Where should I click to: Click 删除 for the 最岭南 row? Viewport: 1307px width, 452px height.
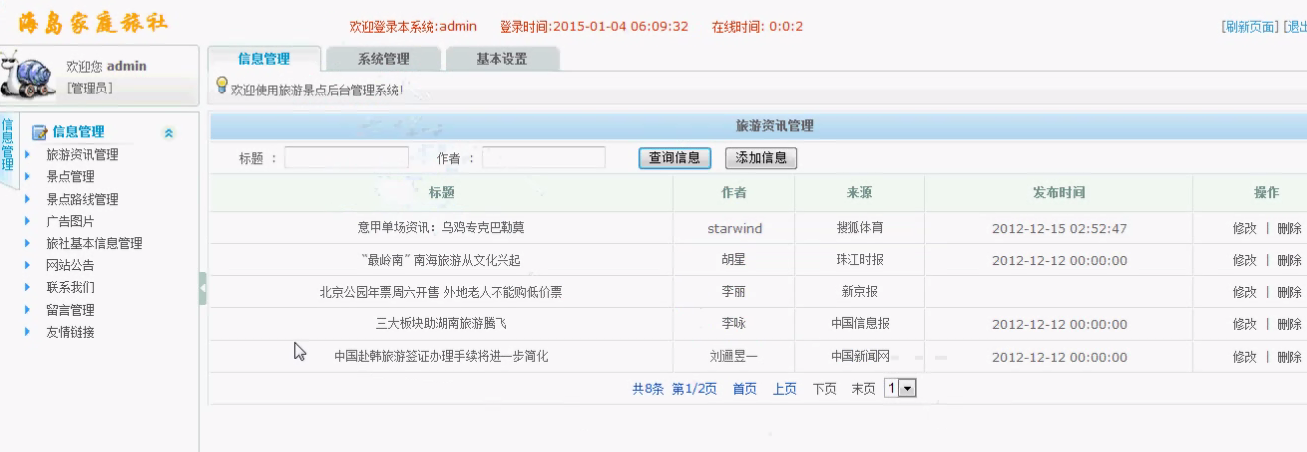(1289, 260)
